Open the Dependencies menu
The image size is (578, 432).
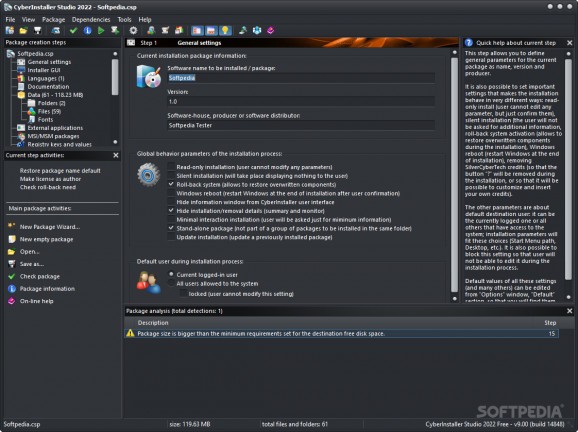point(91,20)
